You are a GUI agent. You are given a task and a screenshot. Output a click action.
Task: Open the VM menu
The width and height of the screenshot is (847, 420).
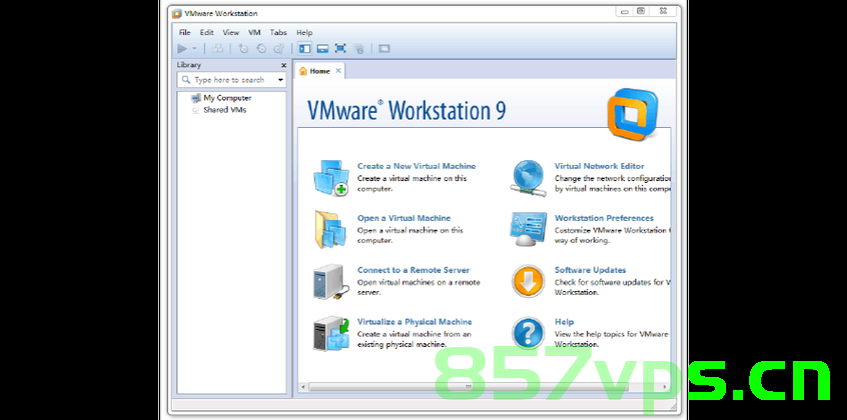point(254,32)
